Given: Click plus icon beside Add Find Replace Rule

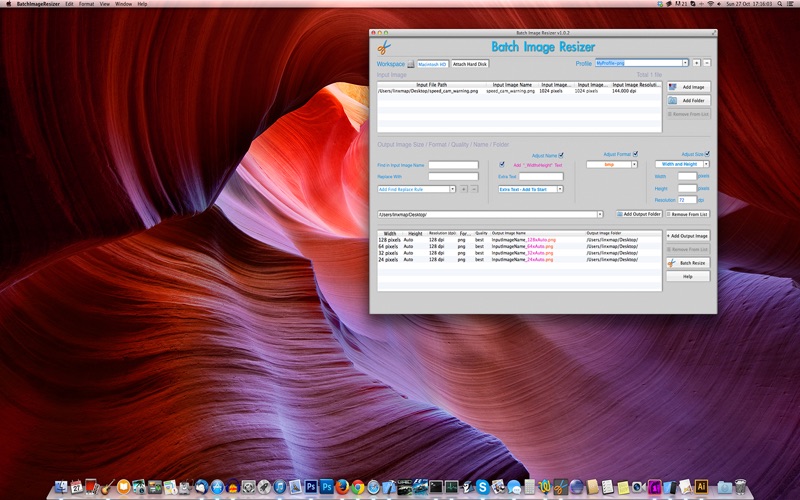Looking at the screenshot, I should (x=463, y=188).
